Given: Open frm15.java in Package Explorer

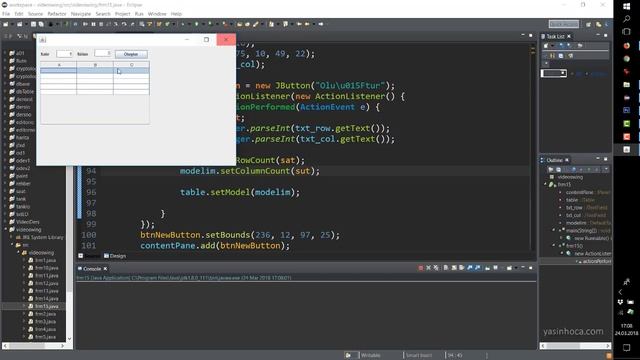Looking at the screenshot, I should point(46,306).
